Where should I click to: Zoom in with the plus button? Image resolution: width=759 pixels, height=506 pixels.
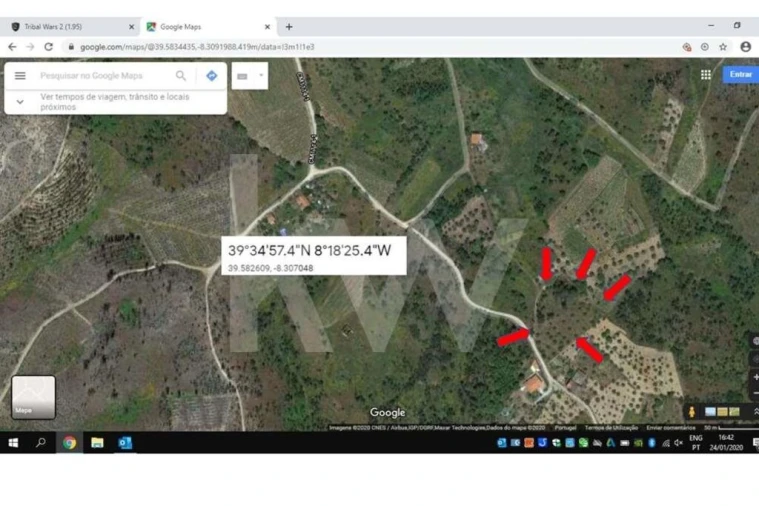click(x=755, y=377)
